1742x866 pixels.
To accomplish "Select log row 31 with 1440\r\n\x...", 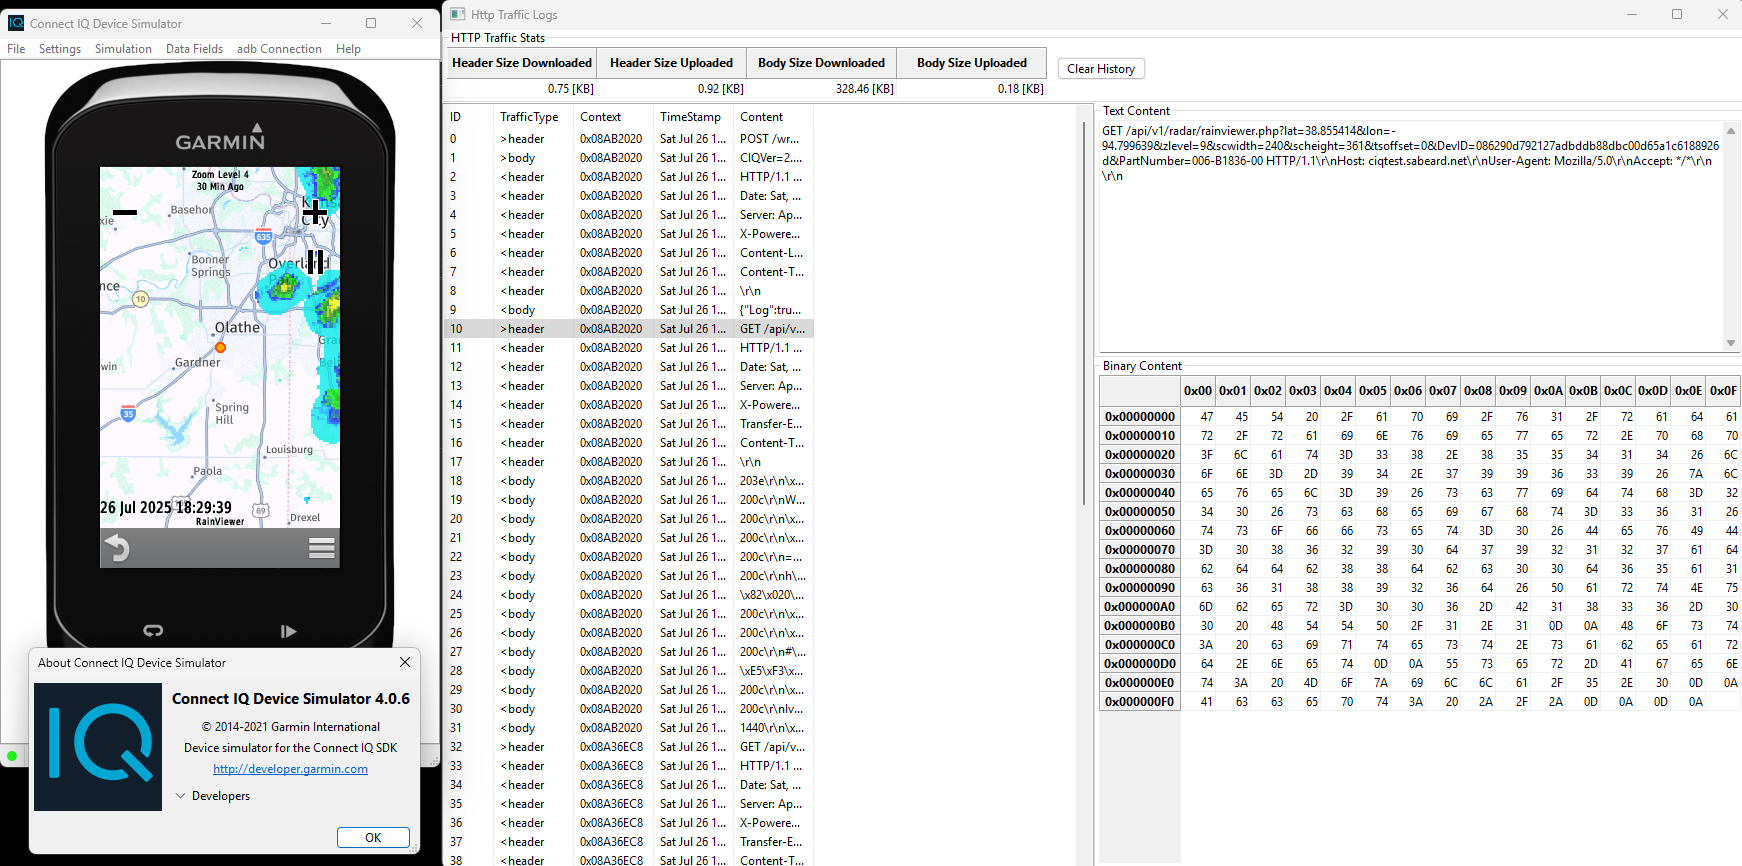I will pyautogui.click(x=629, y=728).
